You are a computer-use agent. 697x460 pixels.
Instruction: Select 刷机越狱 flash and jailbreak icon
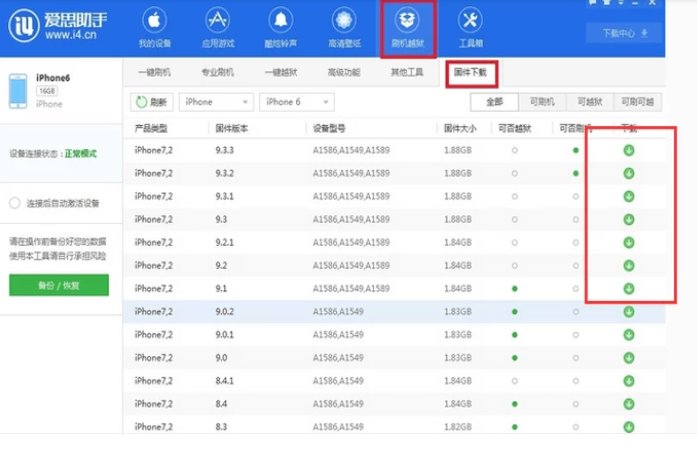pos(407,20)
